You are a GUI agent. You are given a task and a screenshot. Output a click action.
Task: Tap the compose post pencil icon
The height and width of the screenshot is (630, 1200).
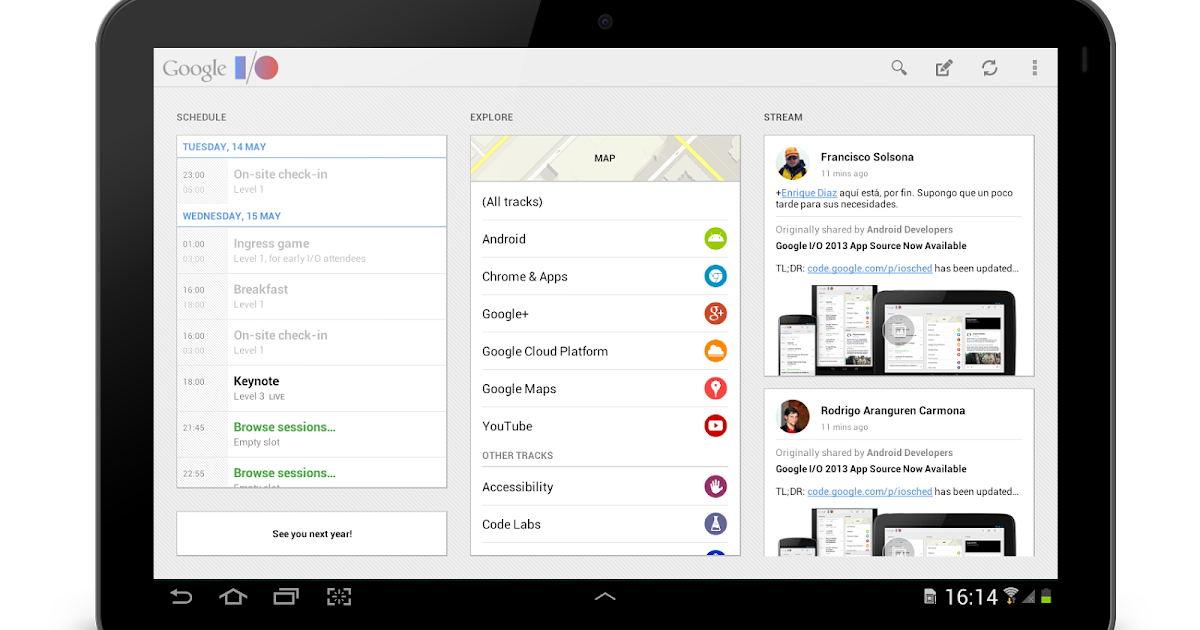(x=944, y=68)
